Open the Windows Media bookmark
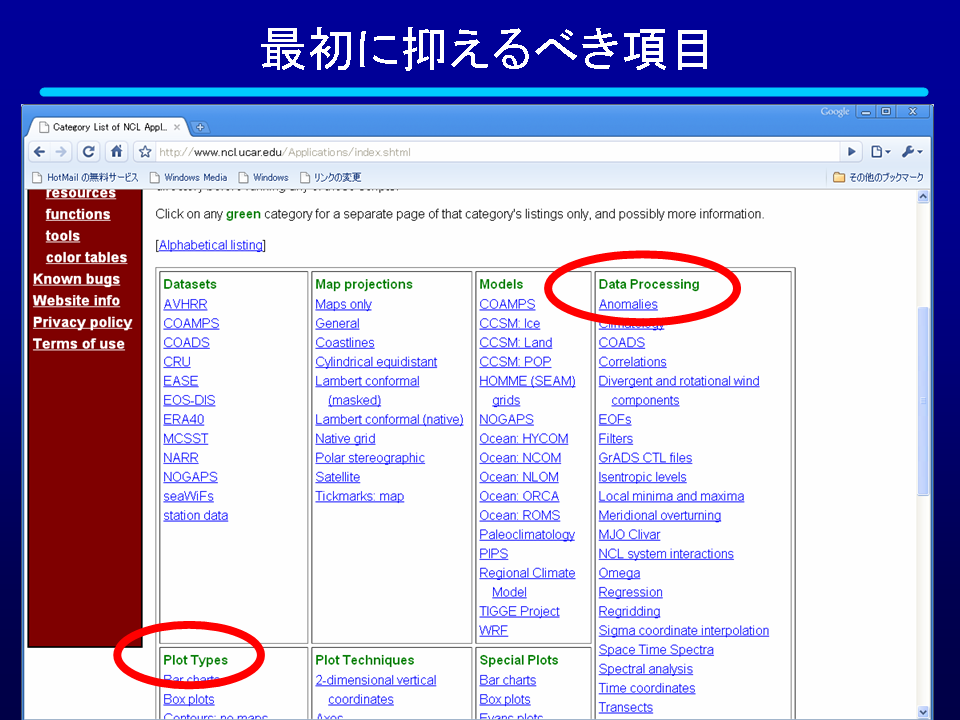Image resolution: width=960 pixels, height=720 pixels. [x=189, y=178]
